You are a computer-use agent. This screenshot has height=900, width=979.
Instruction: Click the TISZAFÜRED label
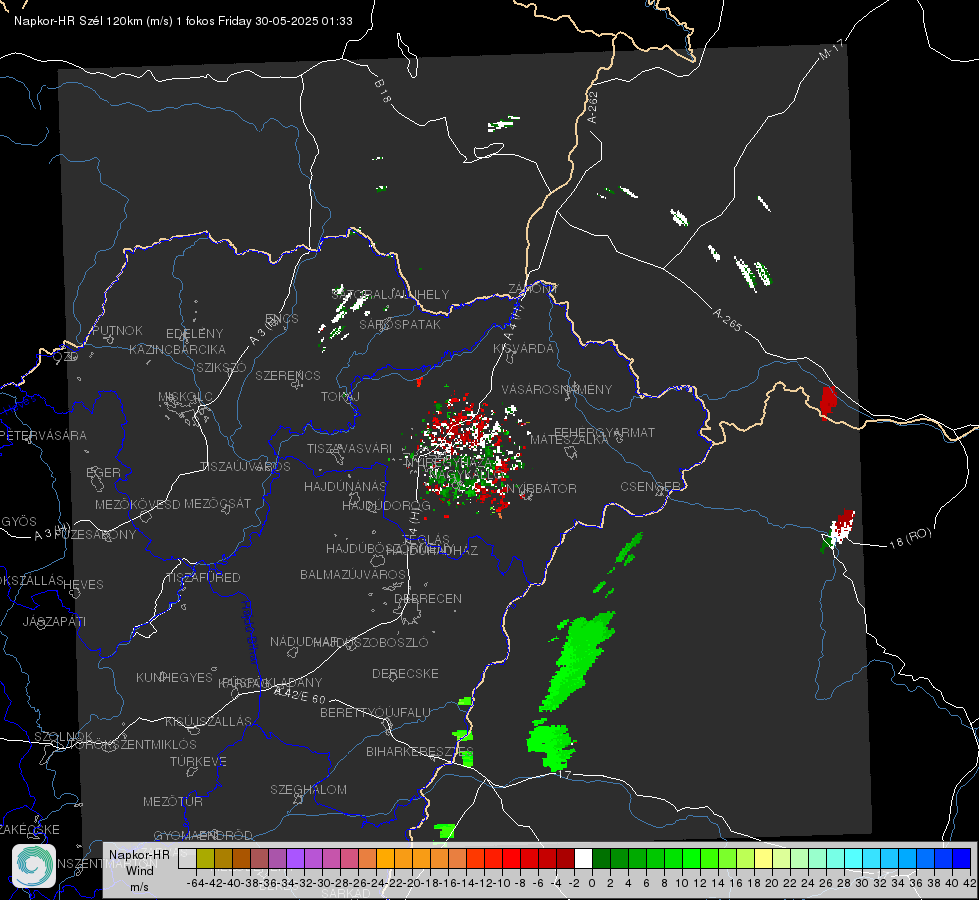pos(203,577)
